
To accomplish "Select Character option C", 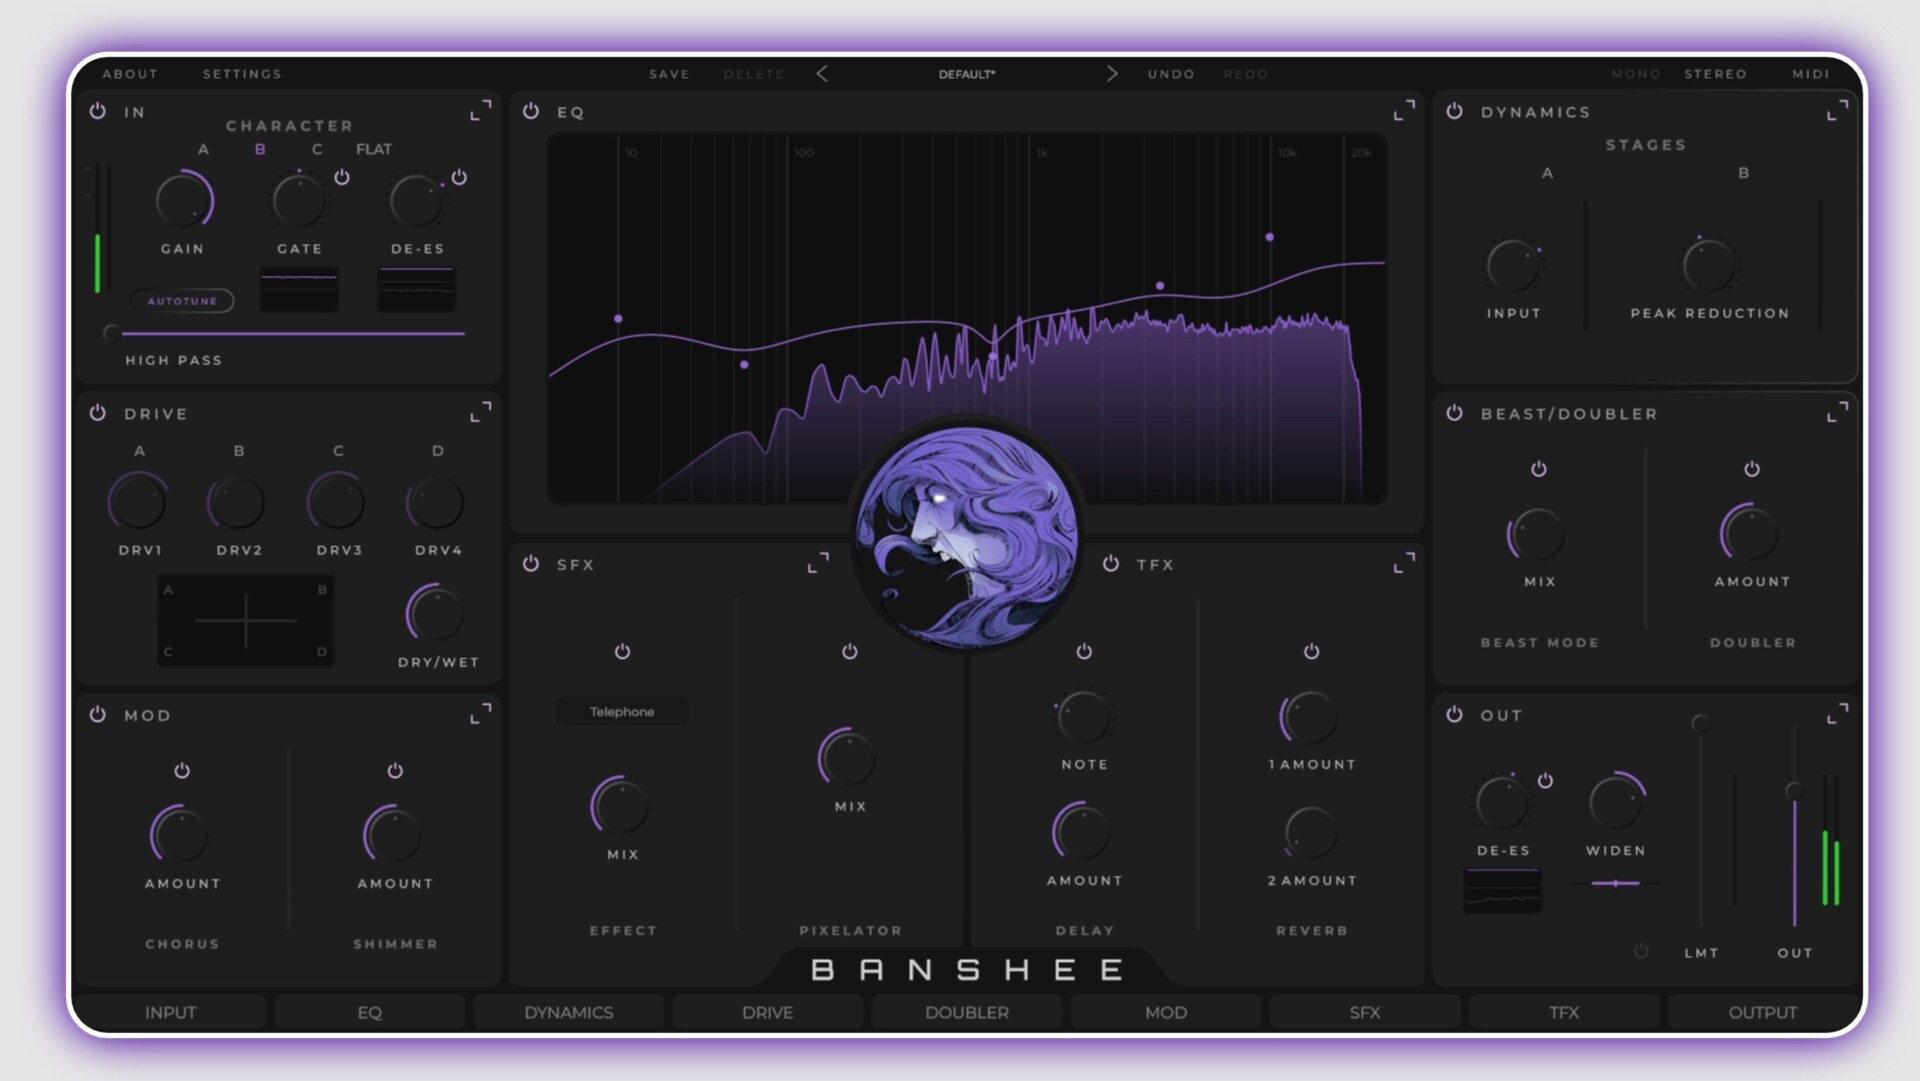I will pyautogui.click(x=317, y=149).
